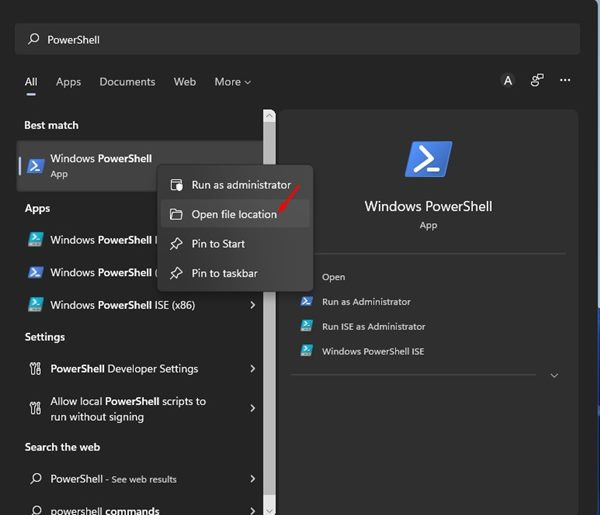This screenshot has width=600, height=515.
Task: Expand the powershell commands chevron
Action: pos(253,511)
